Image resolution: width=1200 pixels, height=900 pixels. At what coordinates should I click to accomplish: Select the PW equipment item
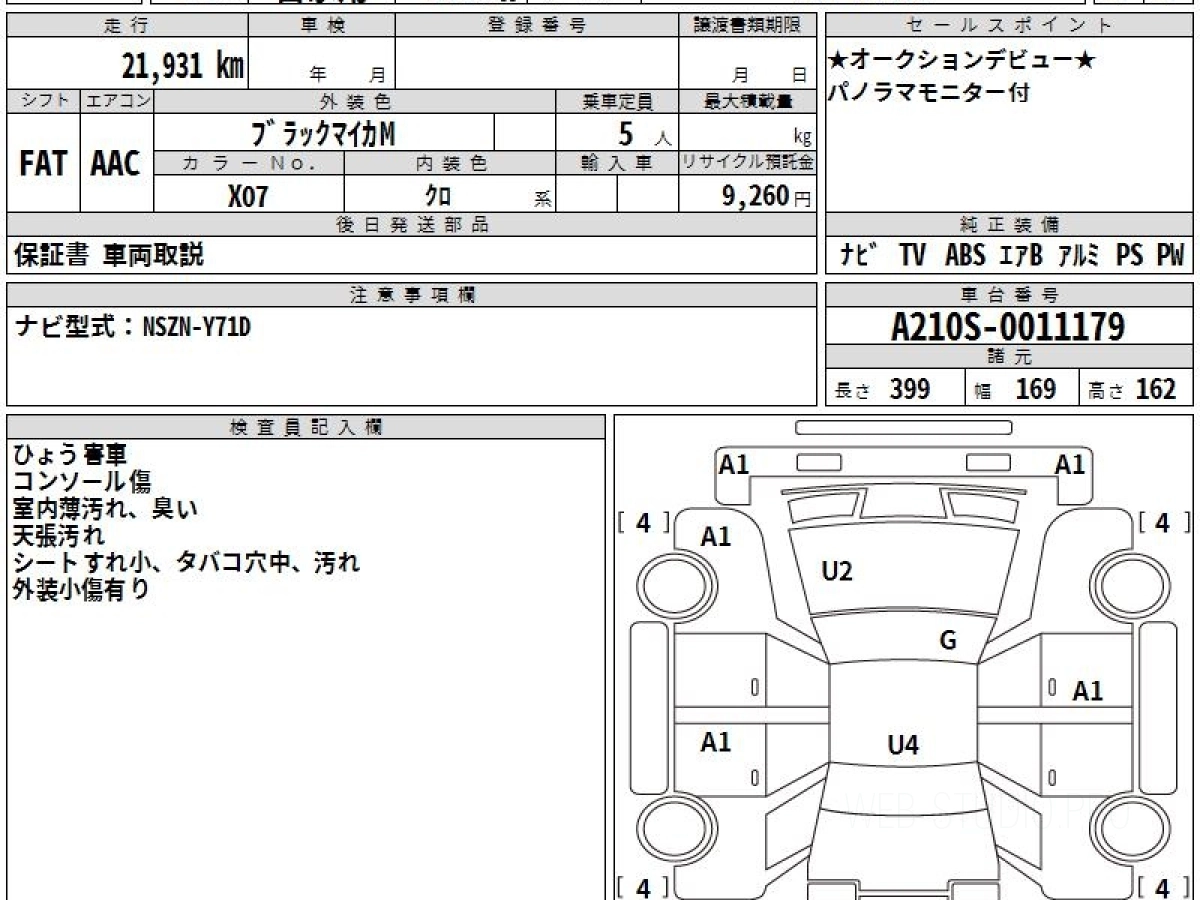1170,256
